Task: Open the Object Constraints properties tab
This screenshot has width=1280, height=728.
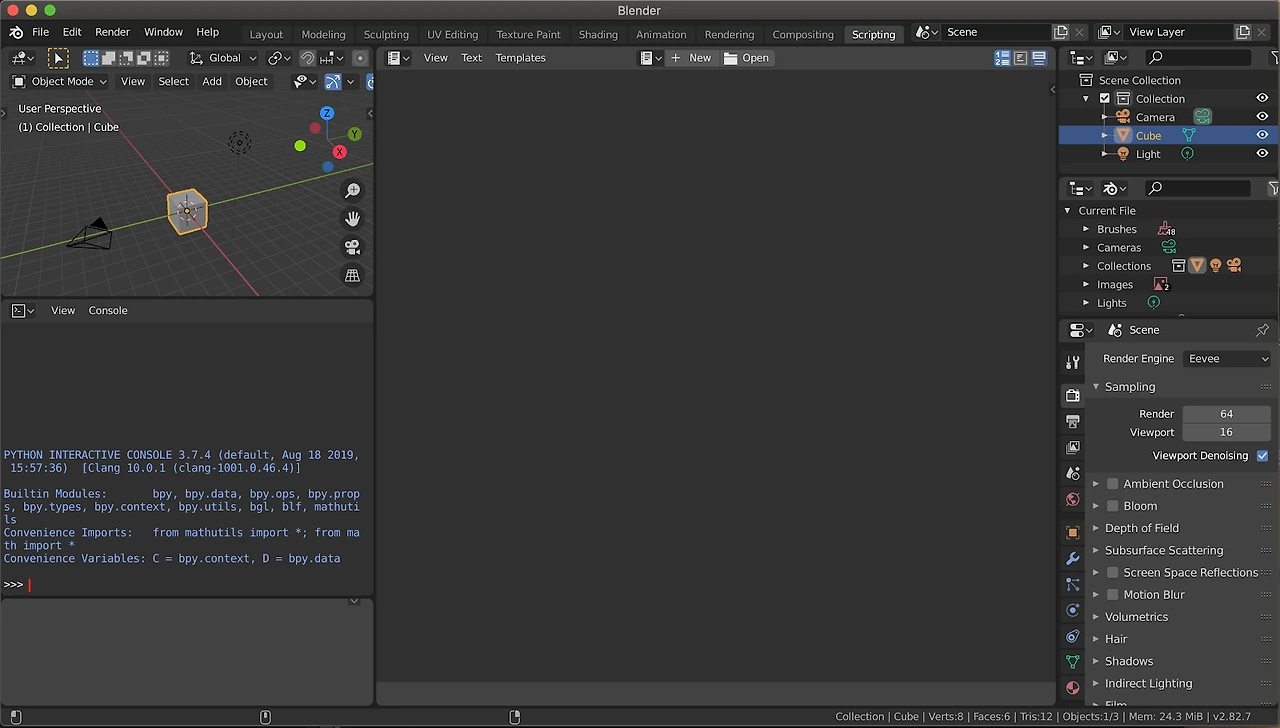Action: click(1073, 636)
